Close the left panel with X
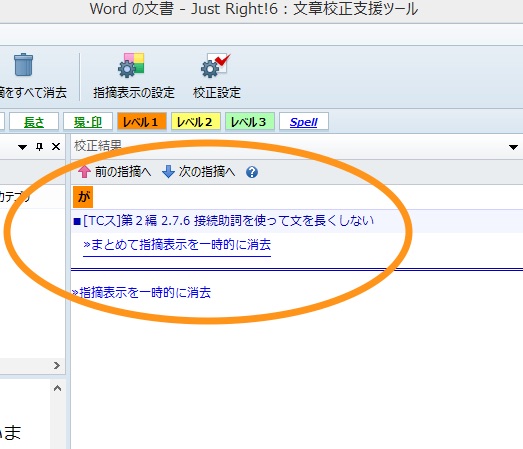The height and width of the screenshot is (449, 523). pyautogui.click(x=56, y=146)
